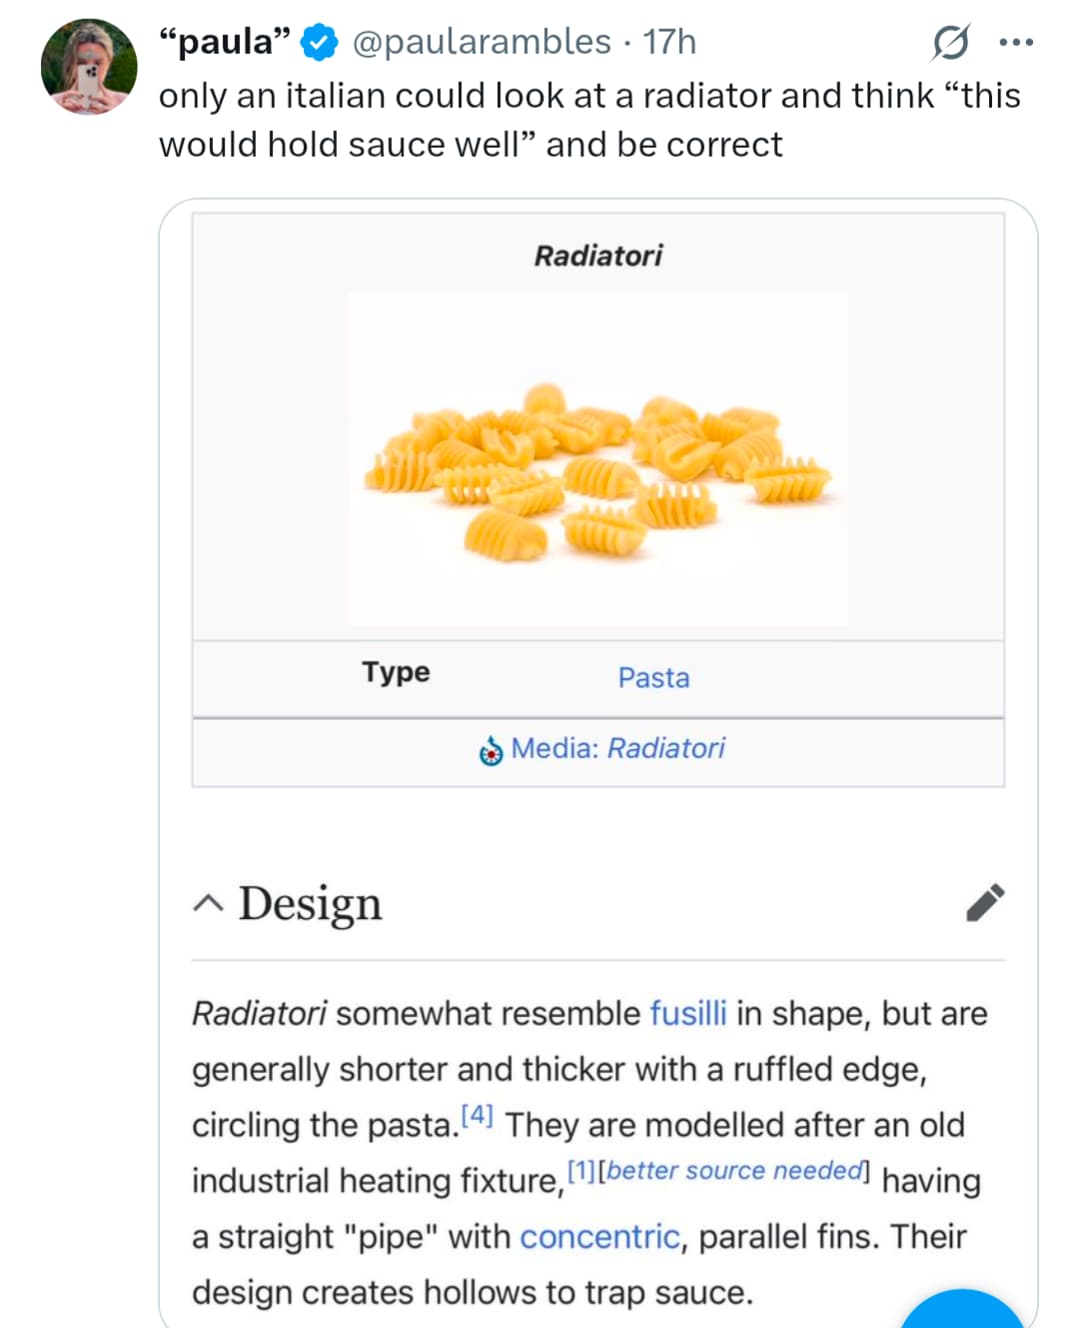
Task: Tap the blue floating compose button
Action: pos(962,1312)
